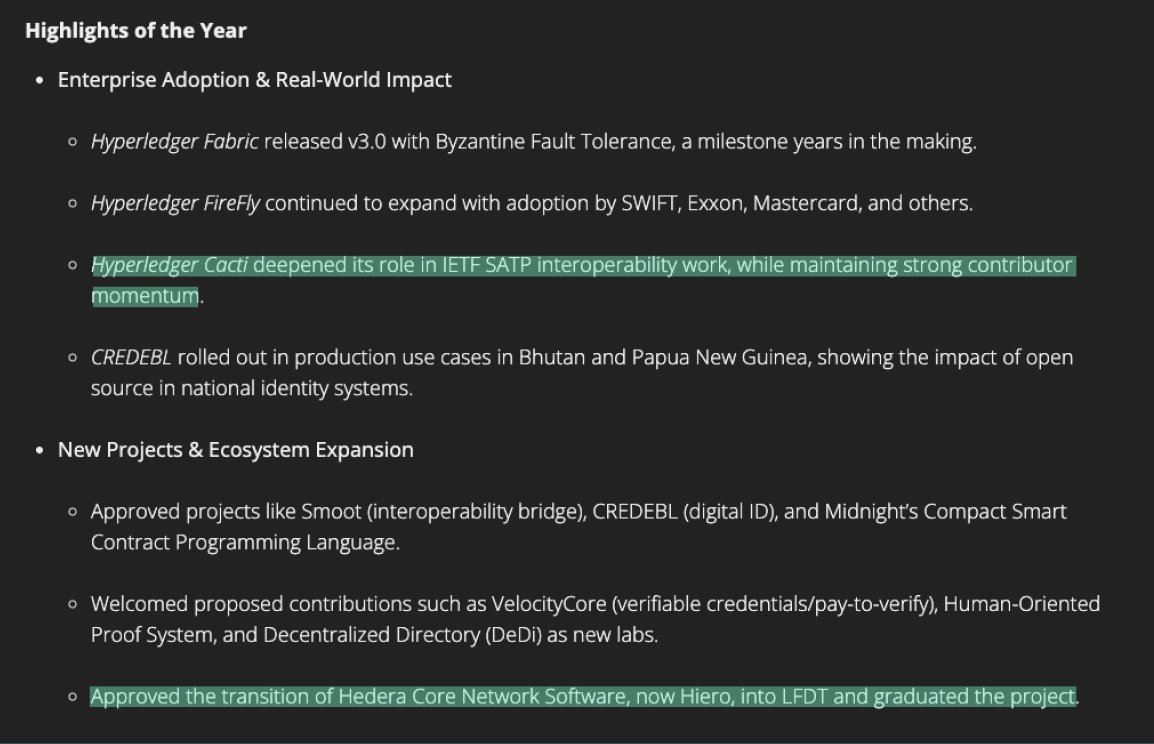Click the highlighted word "momentum"

click(144, 296)
